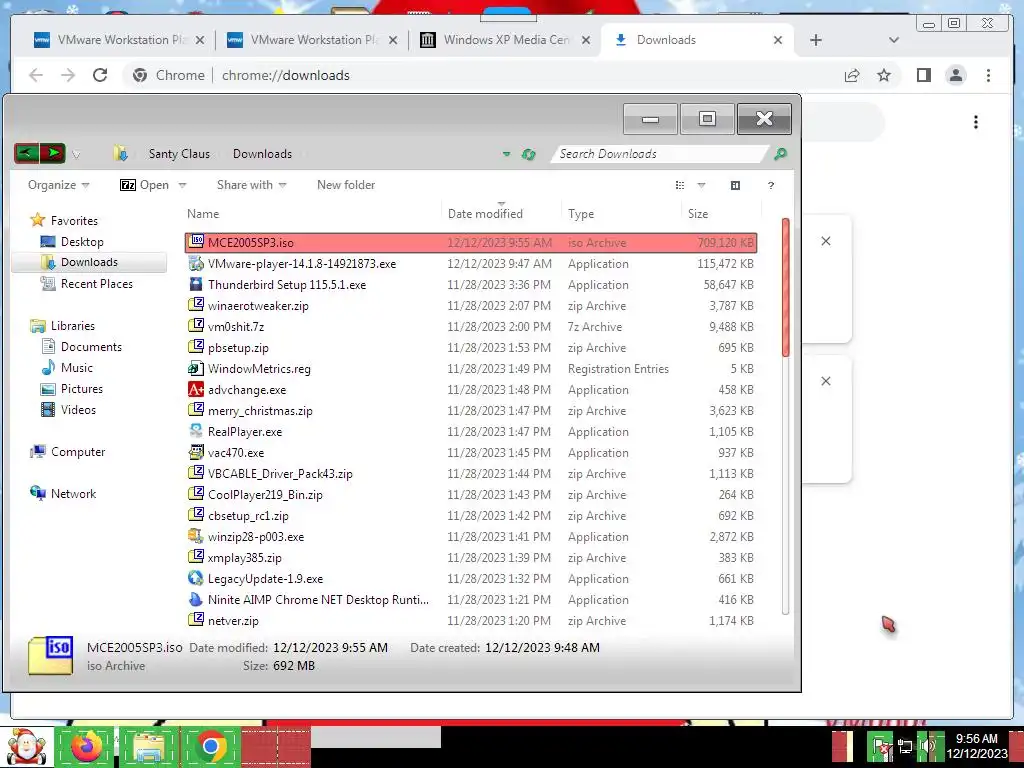Expand the Open button dropdown arrow

(182, 185)
